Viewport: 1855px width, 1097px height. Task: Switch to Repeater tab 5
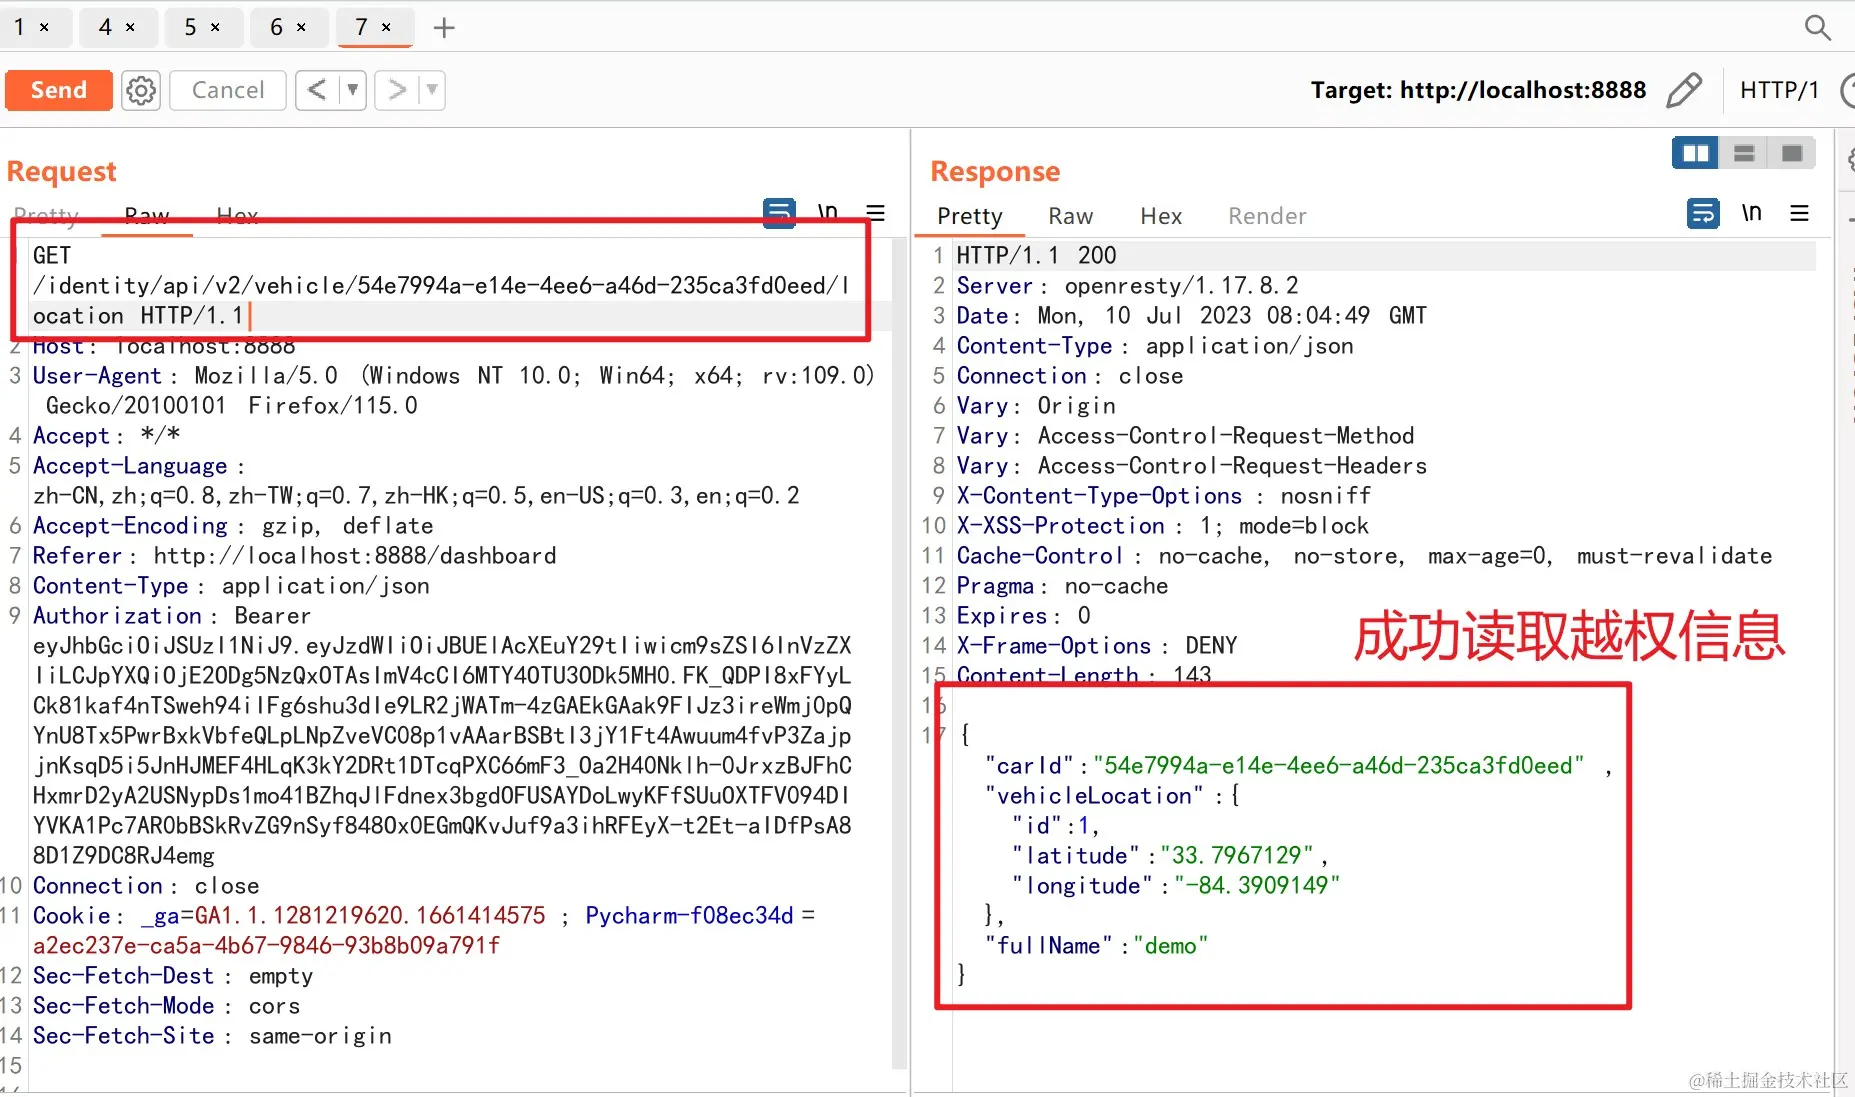coord(190,27)
